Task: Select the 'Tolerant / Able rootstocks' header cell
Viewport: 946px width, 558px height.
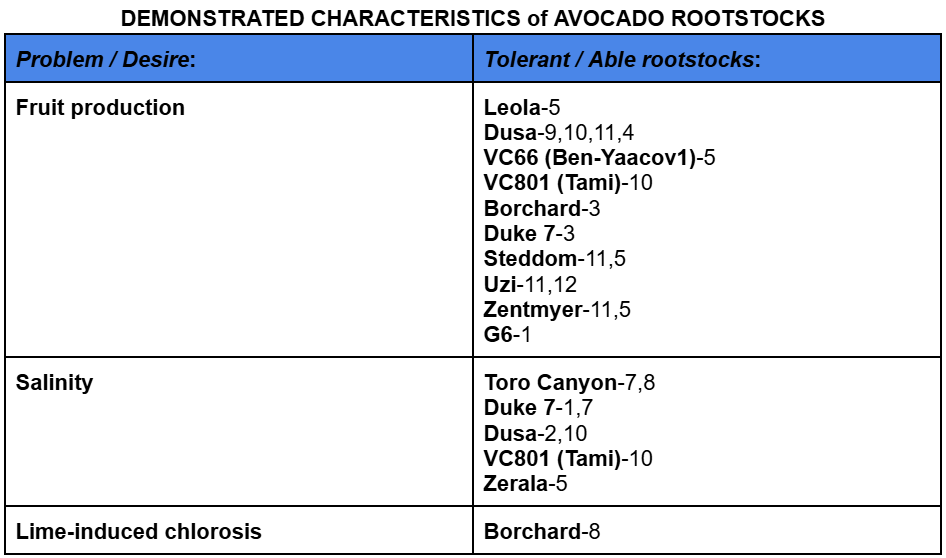Action: click(622, 60)
